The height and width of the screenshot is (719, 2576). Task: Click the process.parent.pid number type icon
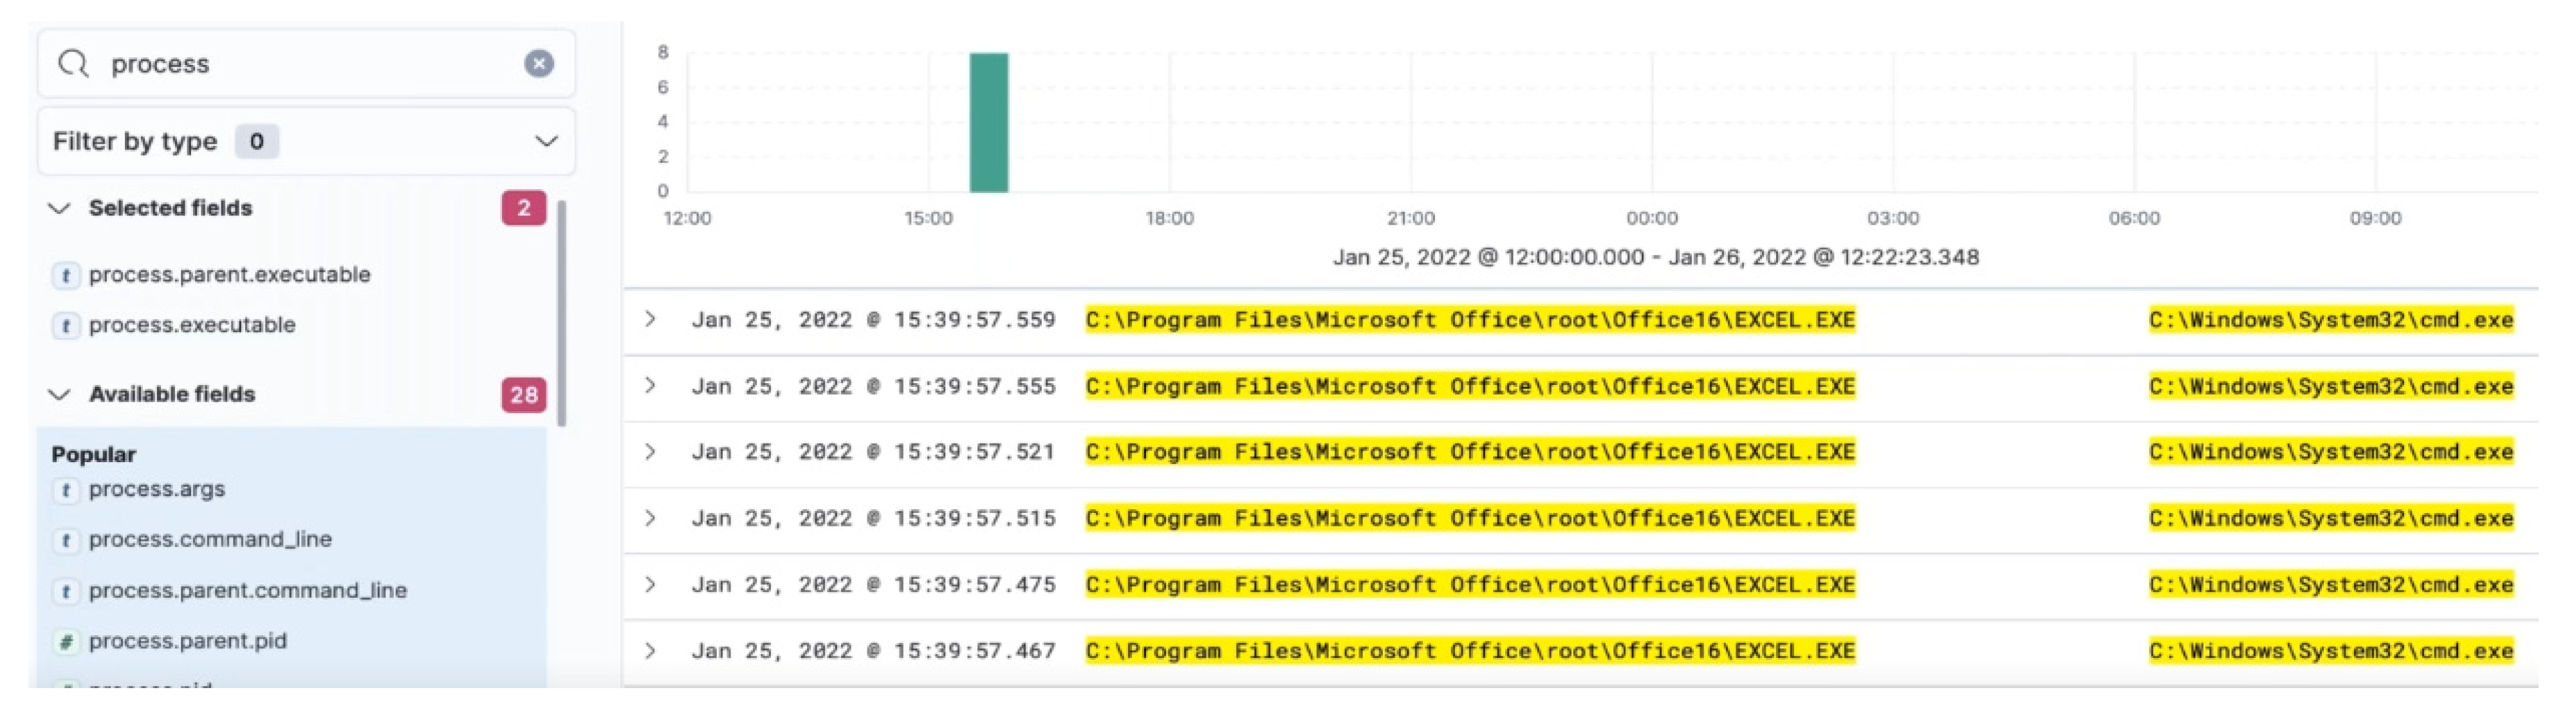pos(65,642)
